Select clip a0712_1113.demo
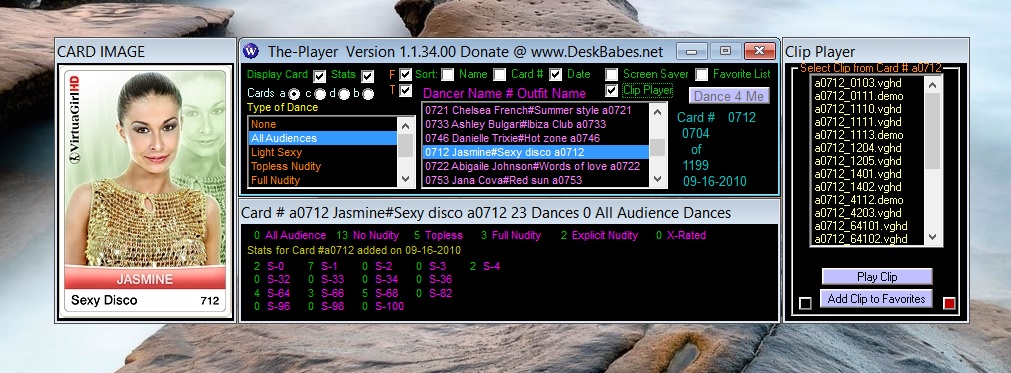1011x373 pixels. [x=868, y=135]
